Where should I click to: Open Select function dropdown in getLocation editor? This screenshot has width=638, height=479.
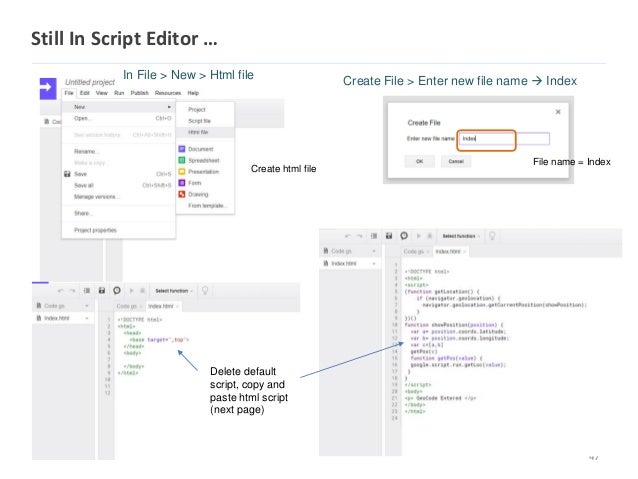click(x=461, y=236)
